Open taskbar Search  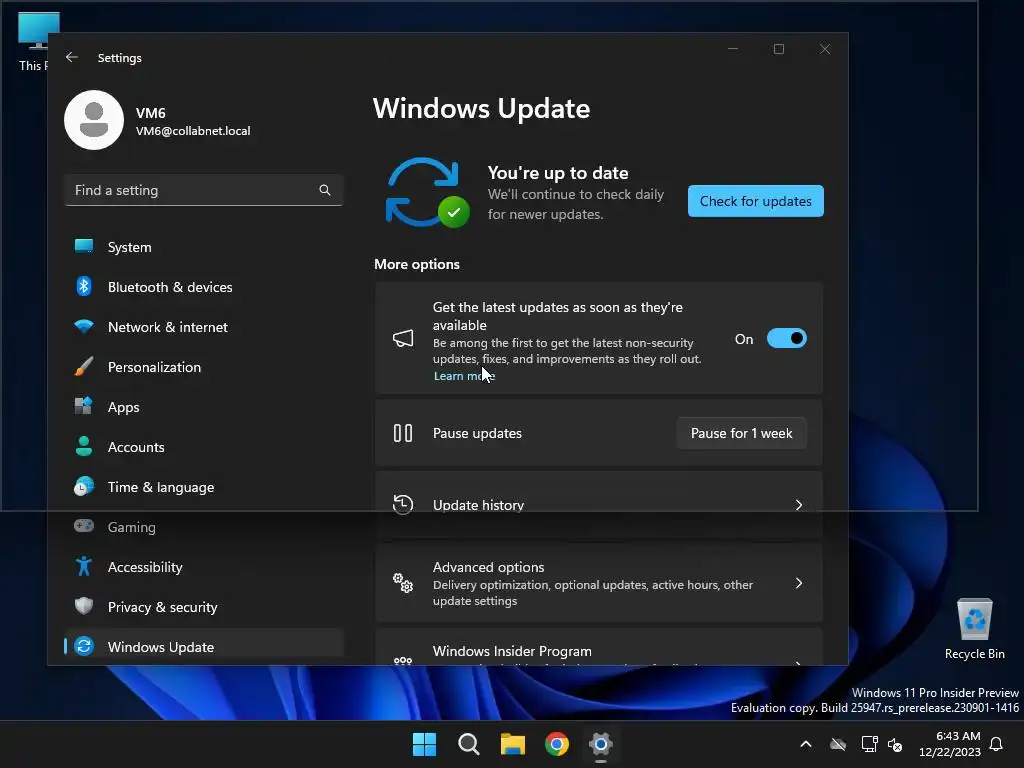[x=469, y=744]
